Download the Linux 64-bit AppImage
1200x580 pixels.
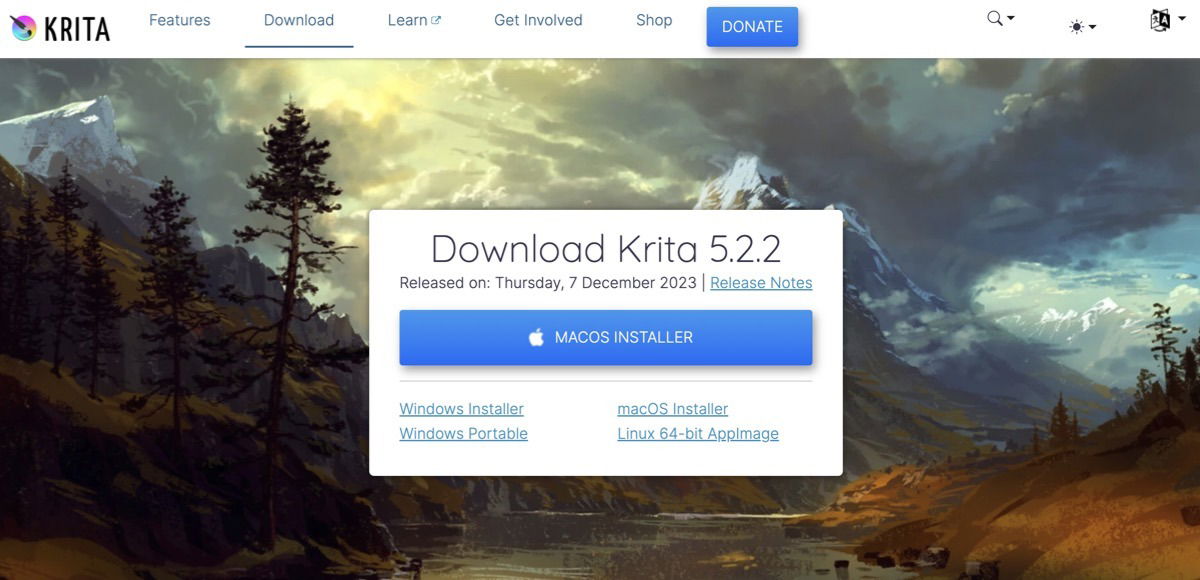point(698,433)
